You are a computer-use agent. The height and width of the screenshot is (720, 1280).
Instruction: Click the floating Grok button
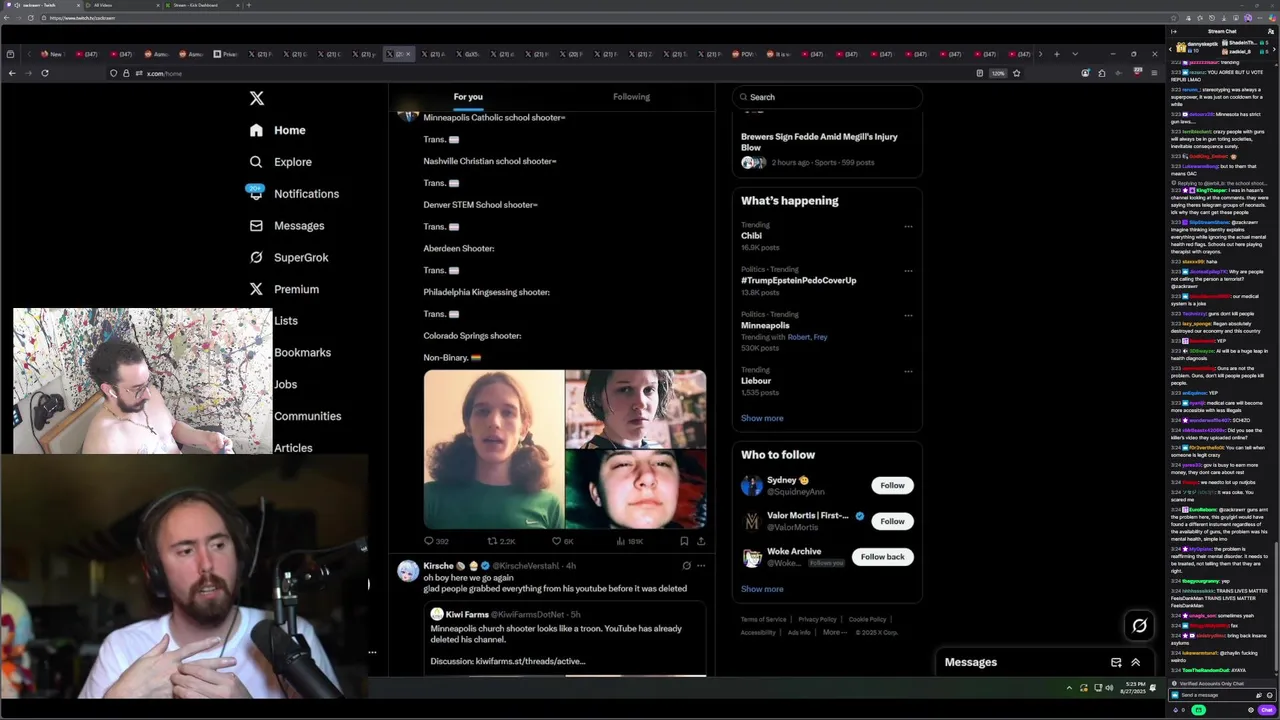[x=1139, y=626]
